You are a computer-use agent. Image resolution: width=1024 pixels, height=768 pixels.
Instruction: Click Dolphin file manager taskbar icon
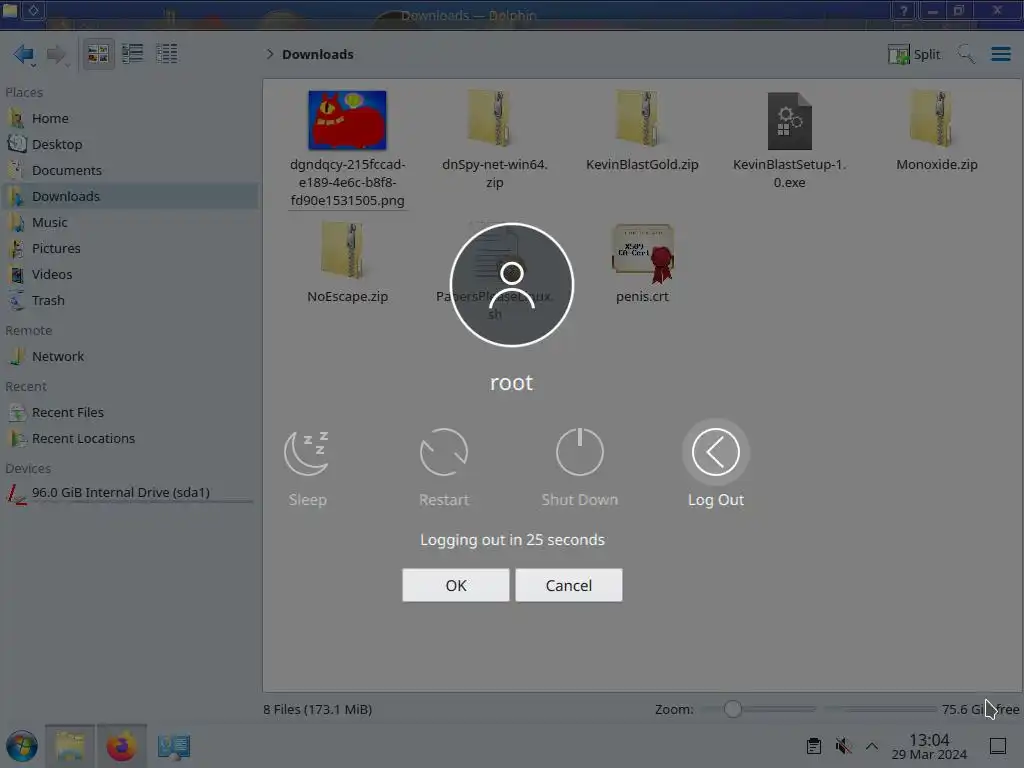pyautogui.click(x=70, y=746)
